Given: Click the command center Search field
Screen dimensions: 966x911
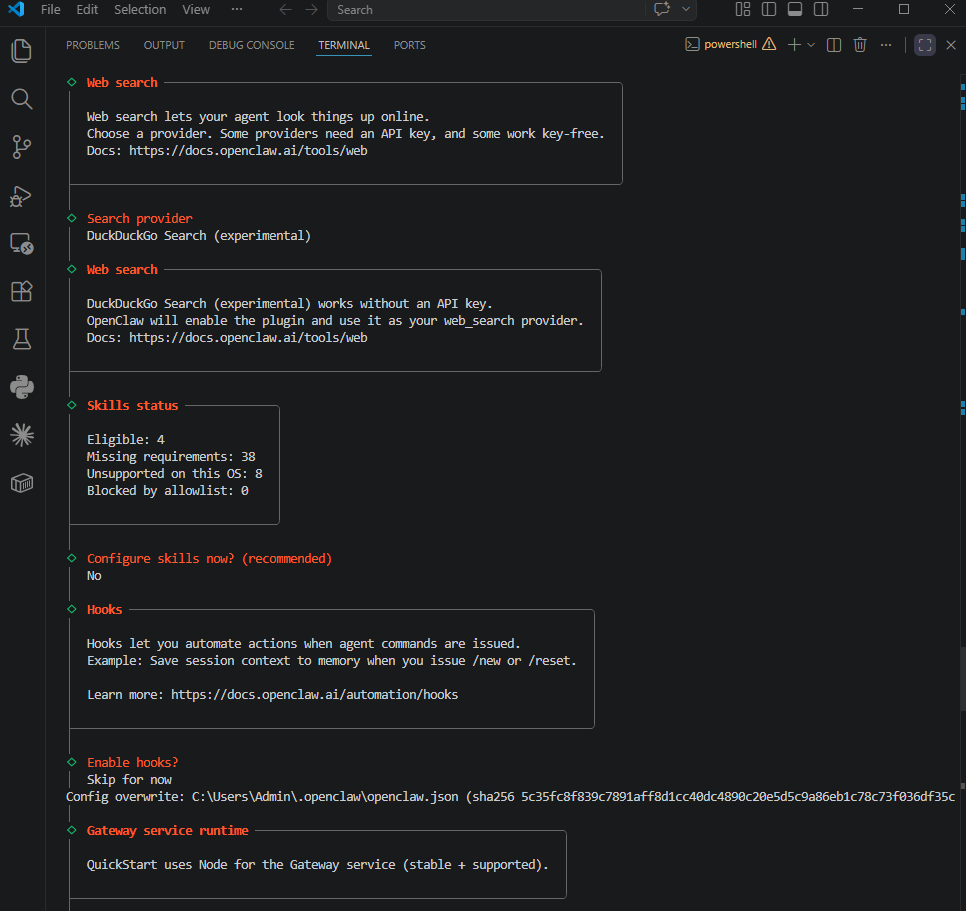Looking at the screenshot, I should click(487, 10).
